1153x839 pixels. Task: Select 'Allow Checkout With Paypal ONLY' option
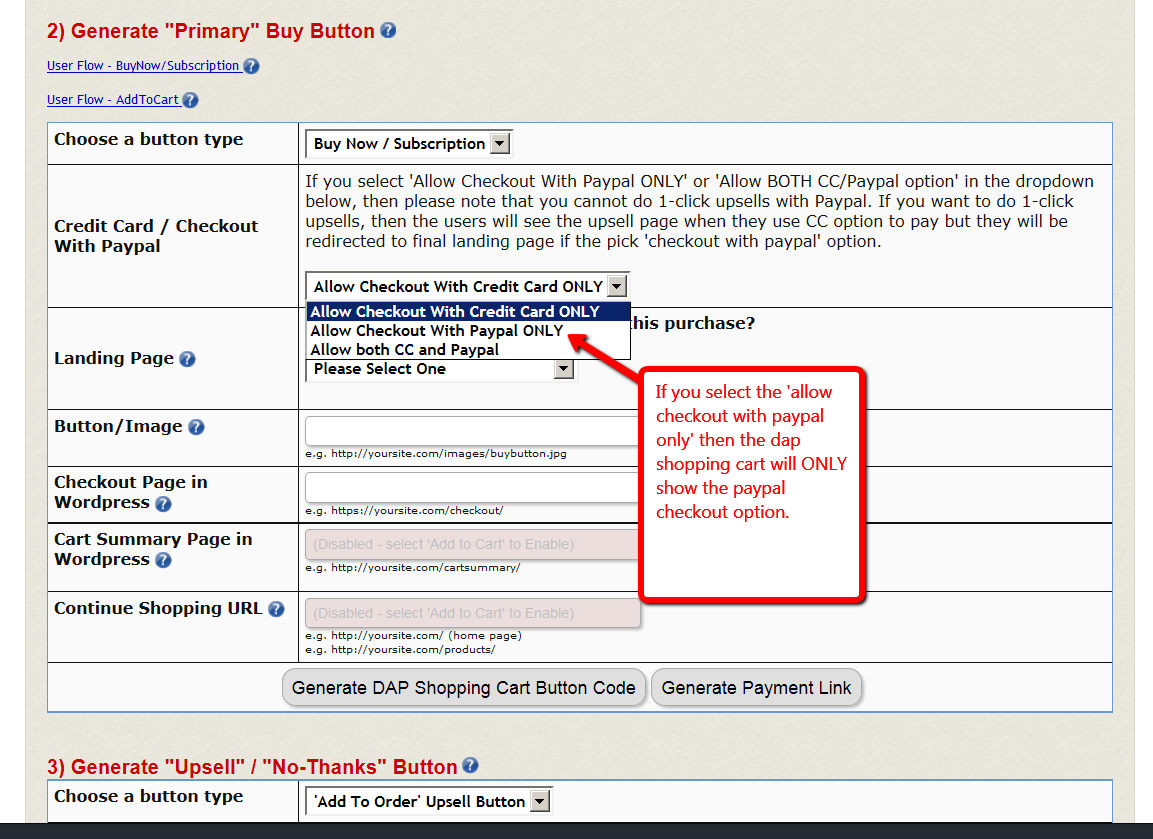tap(437, 331)
